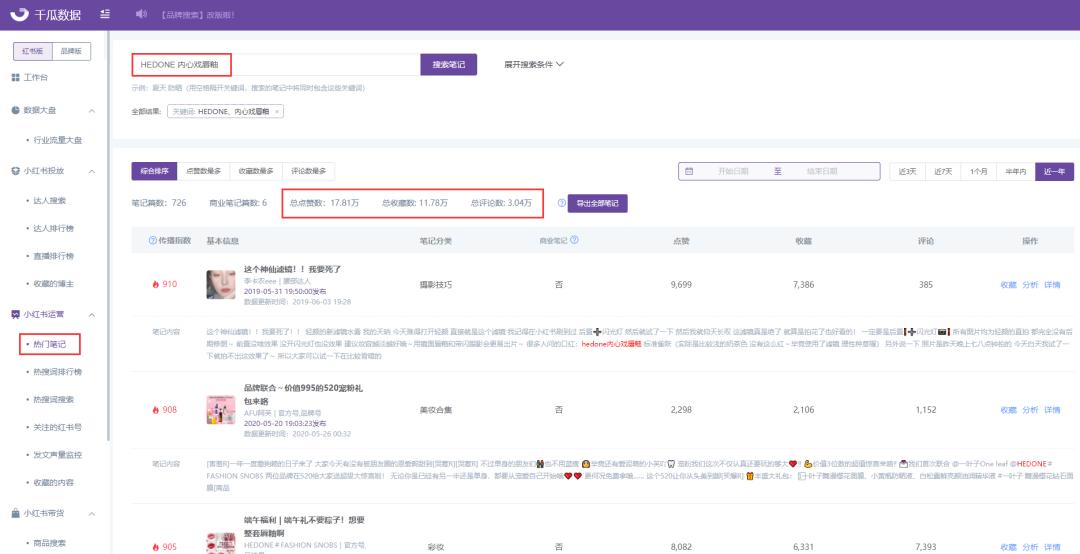Collapse the sidebar with the menu-fold icon
The width and height of the screenshot is (1080, 554).
click(x=105, y=14)
